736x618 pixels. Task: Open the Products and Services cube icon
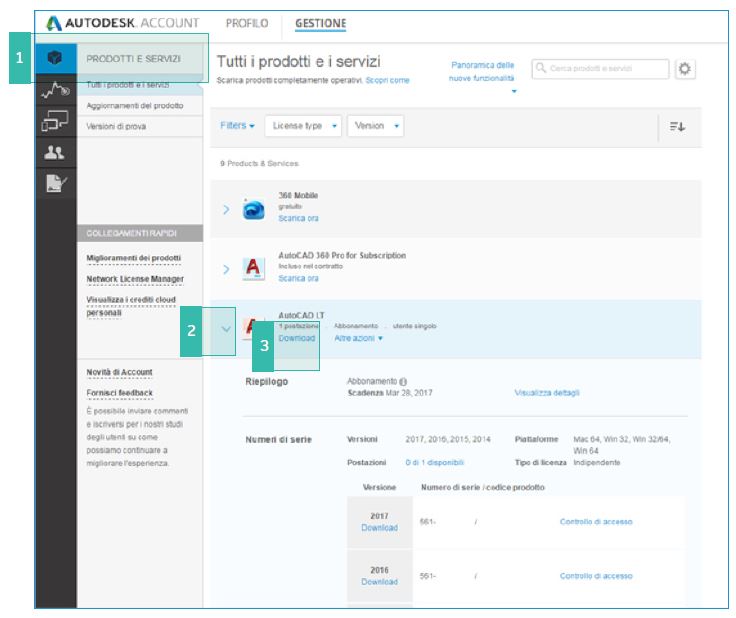(55, 58)
